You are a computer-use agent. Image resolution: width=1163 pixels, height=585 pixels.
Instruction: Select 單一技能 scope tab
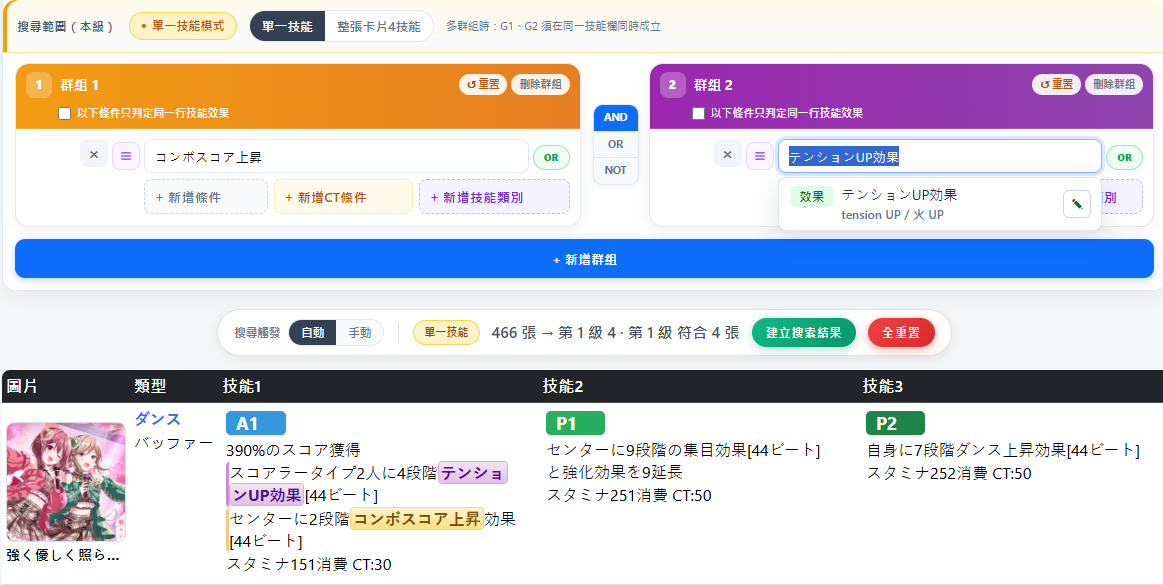(287, 26)
